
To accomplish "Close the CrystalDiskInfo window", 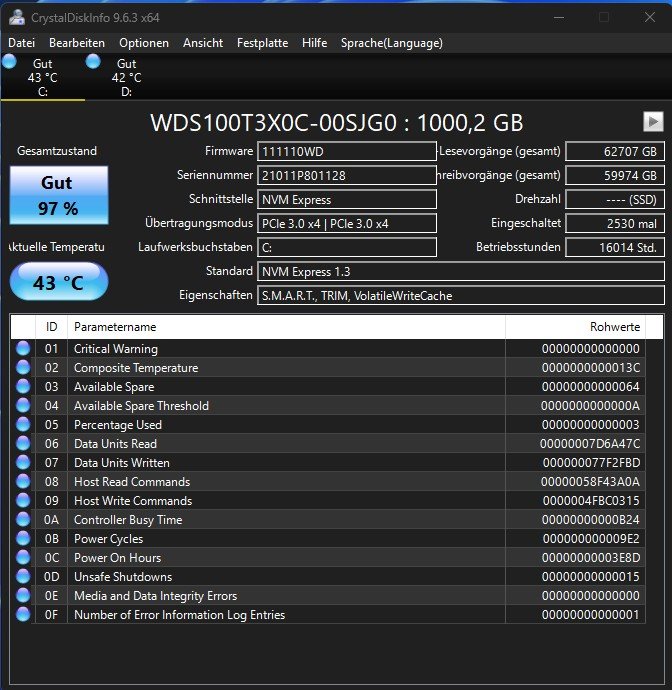I will point(650,18).
